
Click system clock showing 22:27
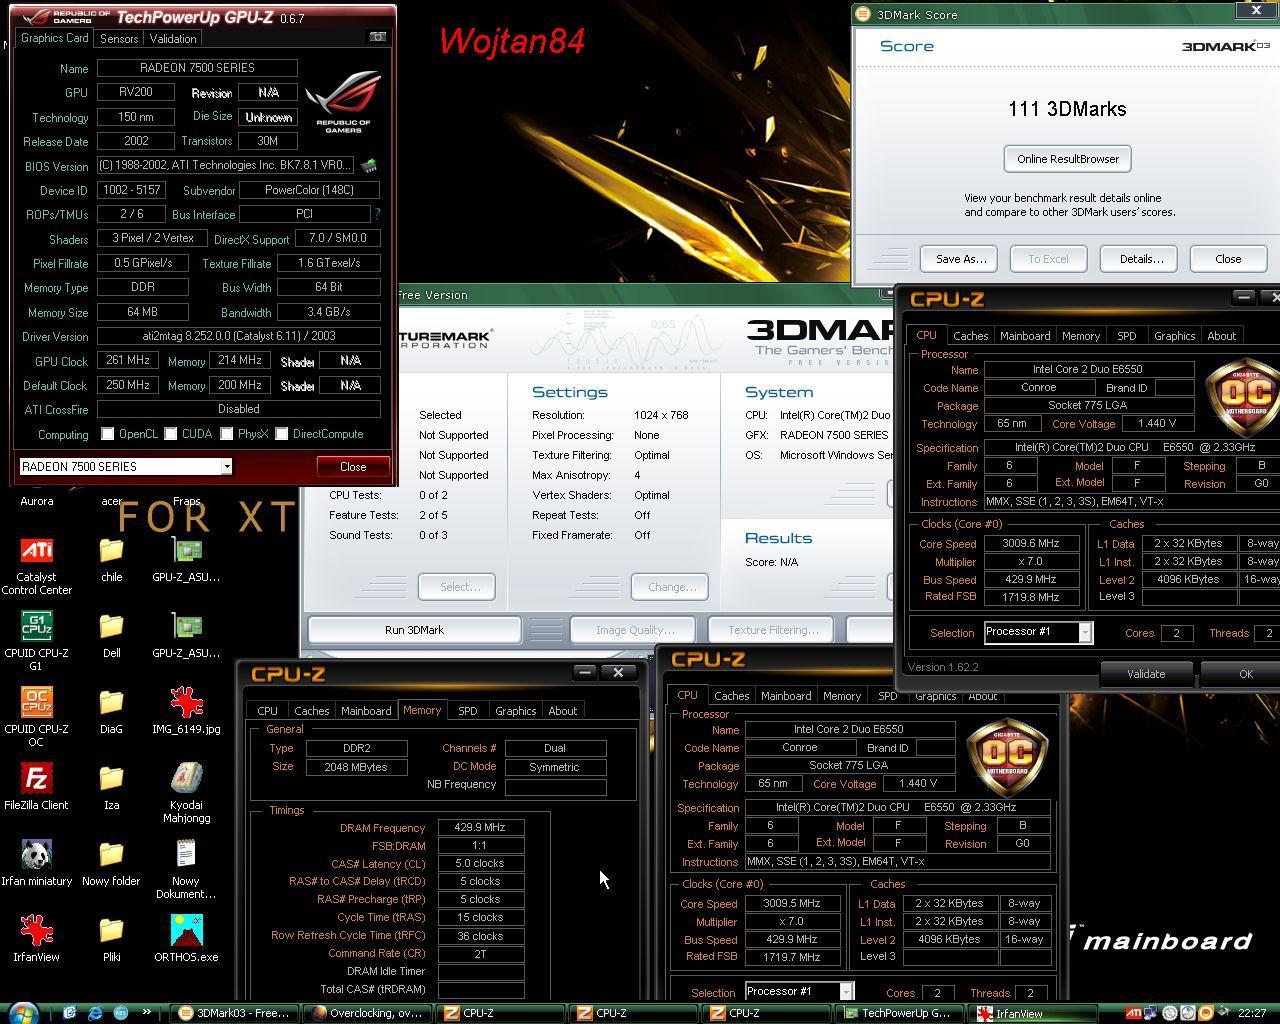tap(1252, 1013)
